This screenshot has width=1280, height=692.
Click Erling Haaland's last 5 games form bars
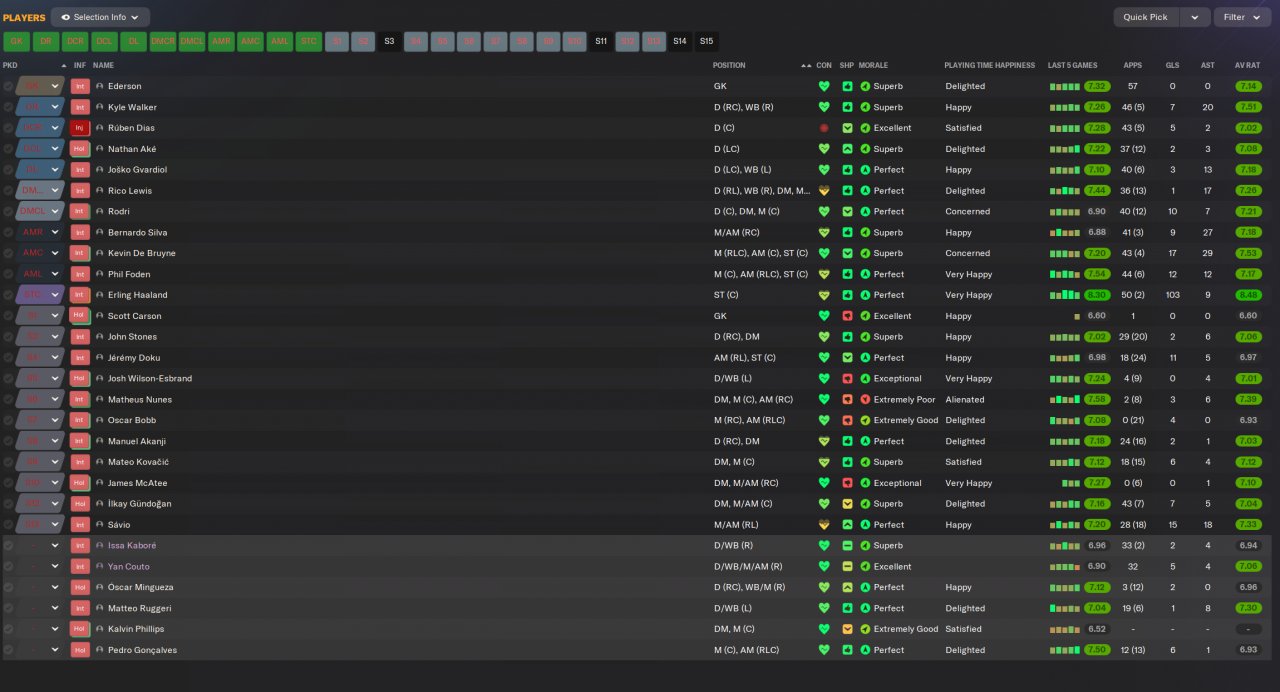click(1064, 295)
